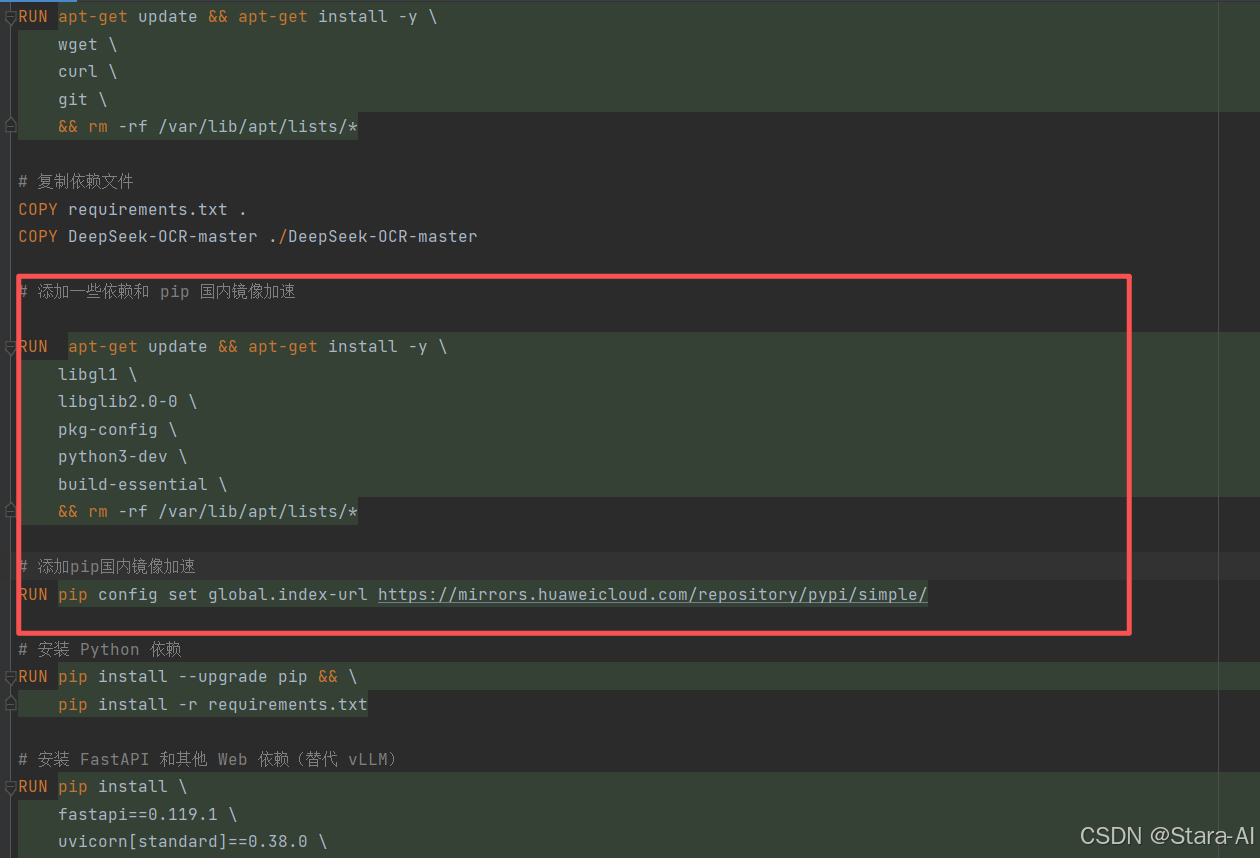Viewport: 1260px width, 858px height.
Task: Click fold end marker after build-essential line
Action: point(10,512)
